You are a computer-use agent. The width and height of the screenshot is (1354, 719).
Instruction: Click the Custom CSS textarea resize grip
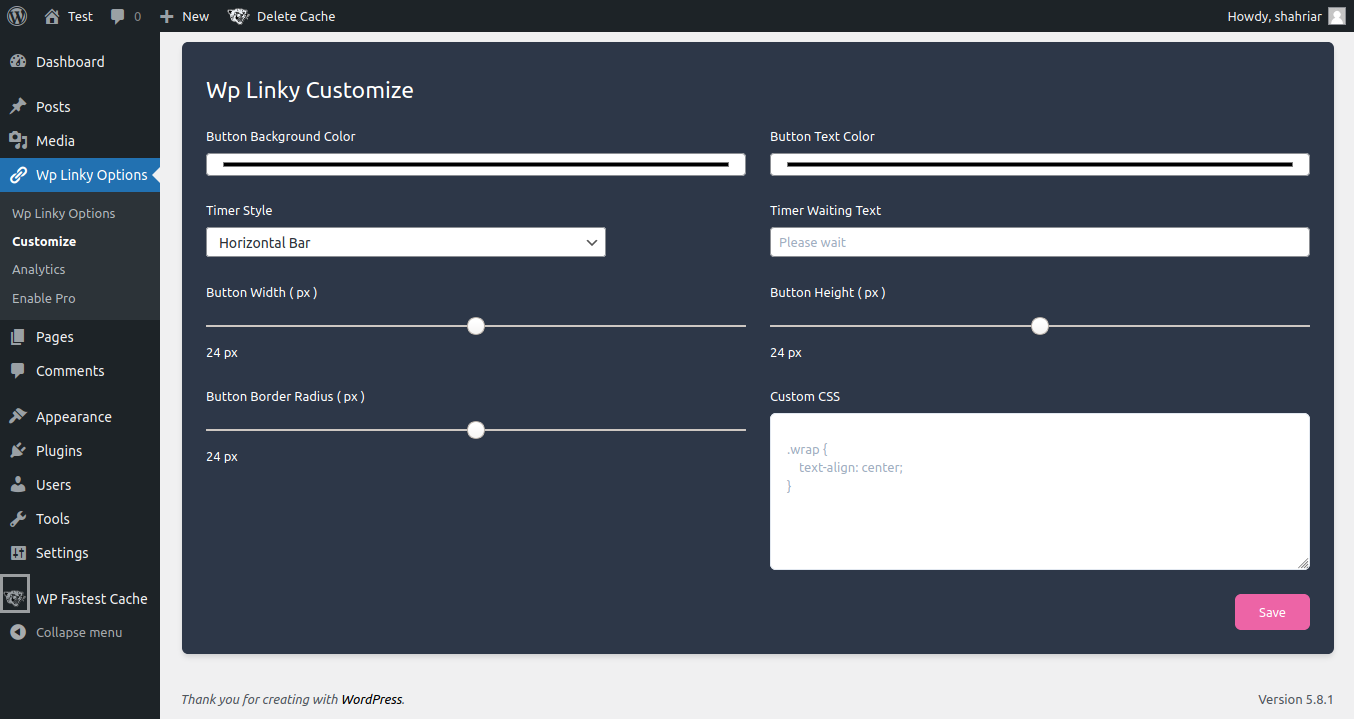click(x=1303, y=563)
